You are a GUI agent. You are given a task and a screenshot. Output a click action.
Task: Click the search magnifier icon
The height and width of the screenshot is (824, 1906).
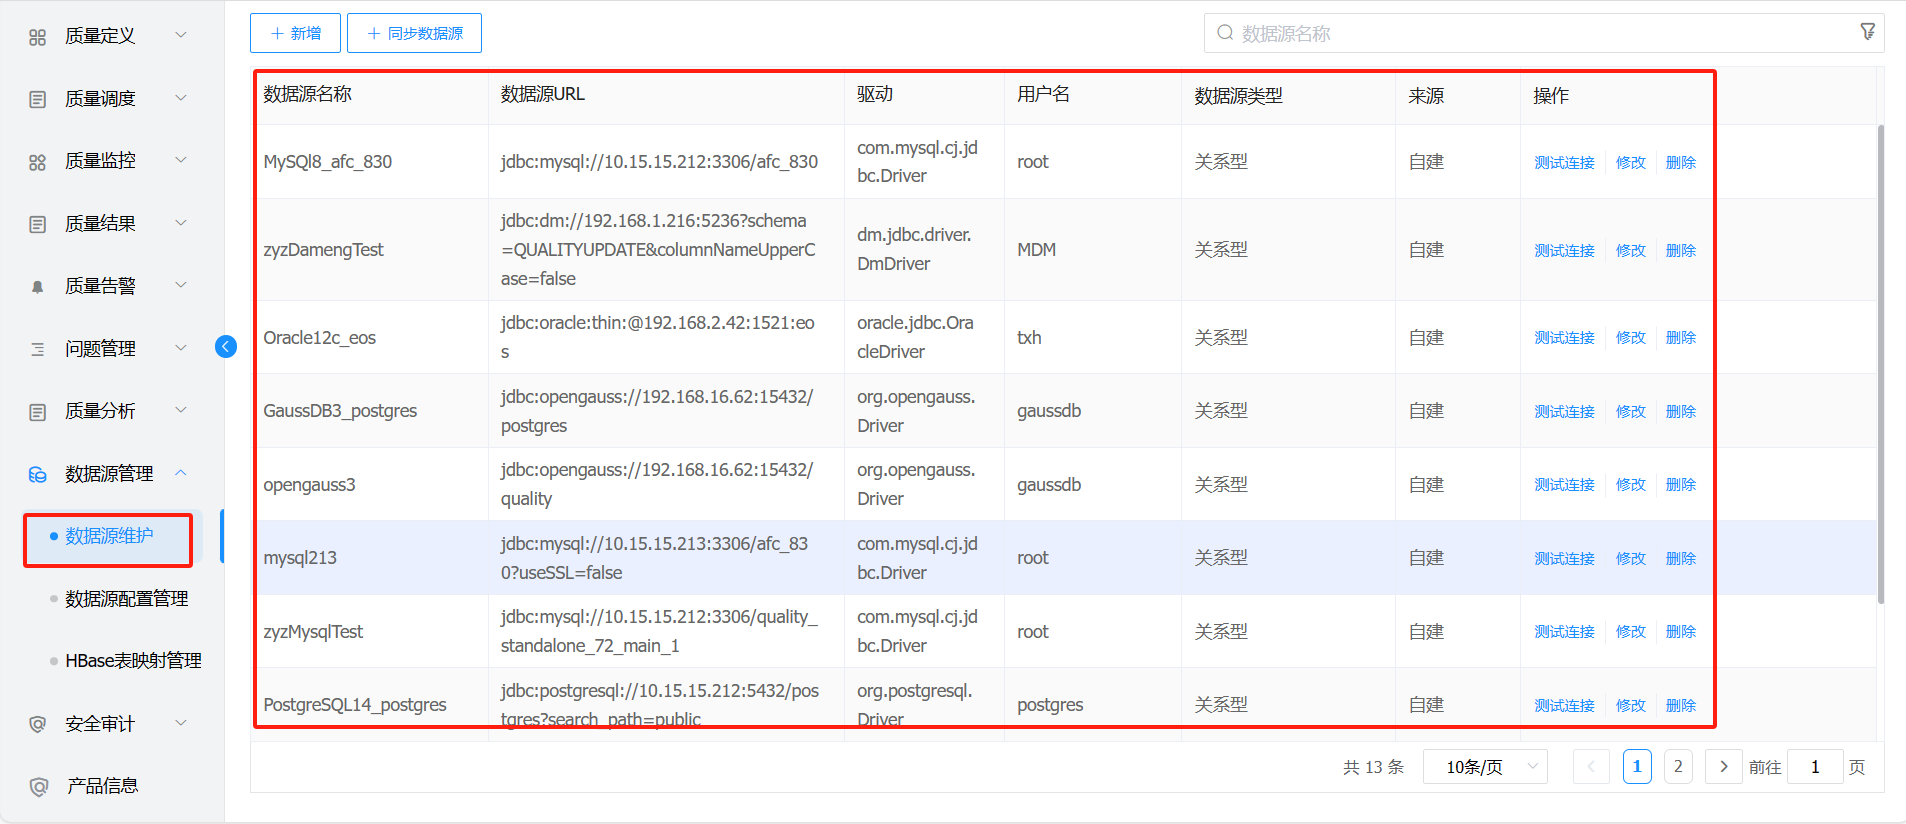pyautogui.click(x=1225, y=33)
